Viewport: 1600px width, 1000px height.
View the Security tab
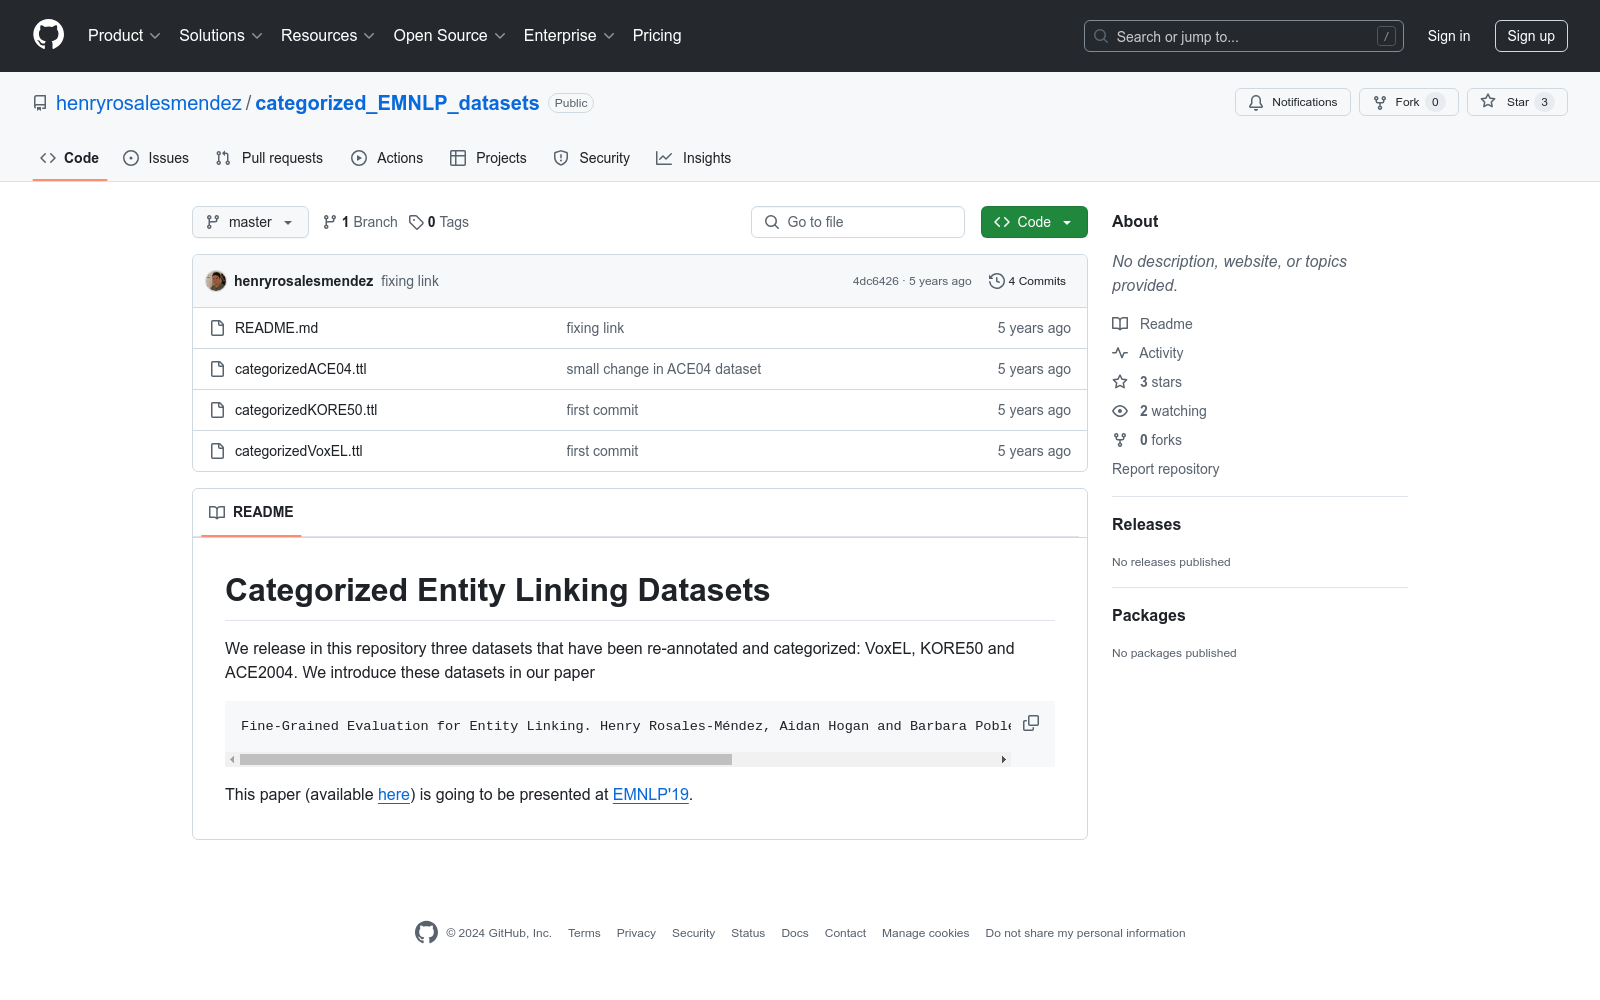point(592,158)
